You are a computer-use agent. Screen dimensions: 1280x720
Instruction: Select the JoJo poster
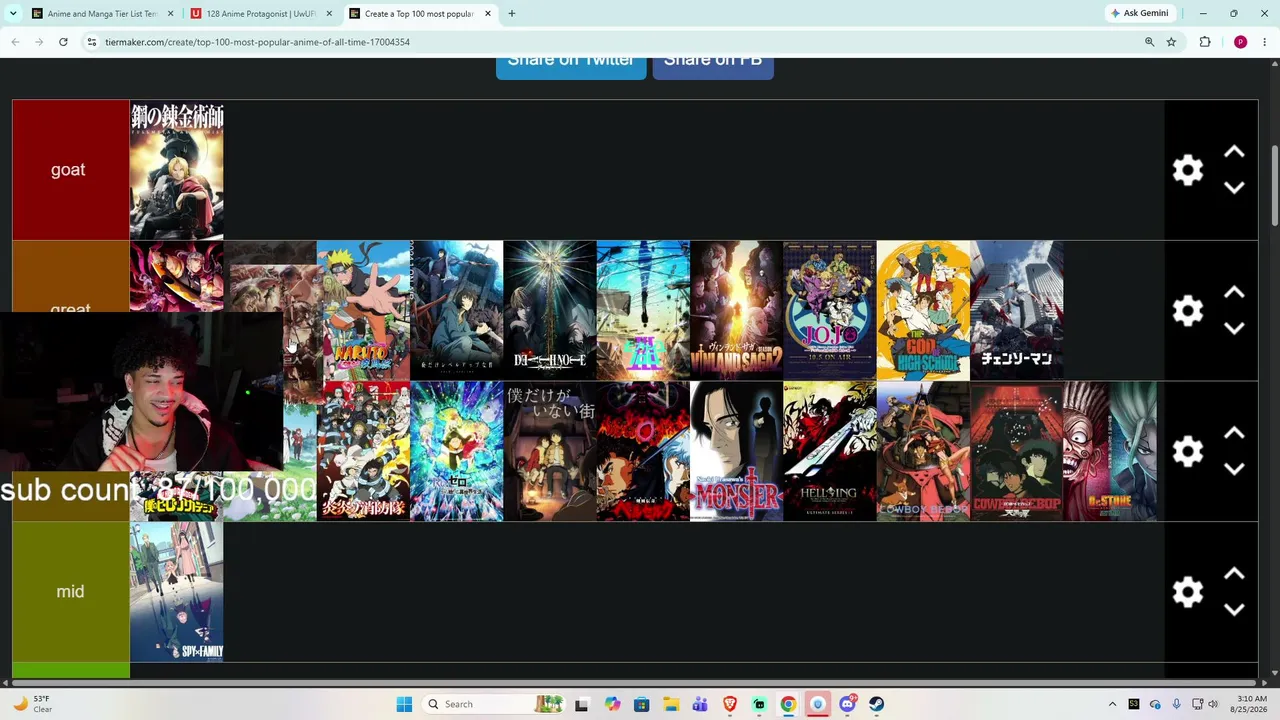tap(830, 311)
